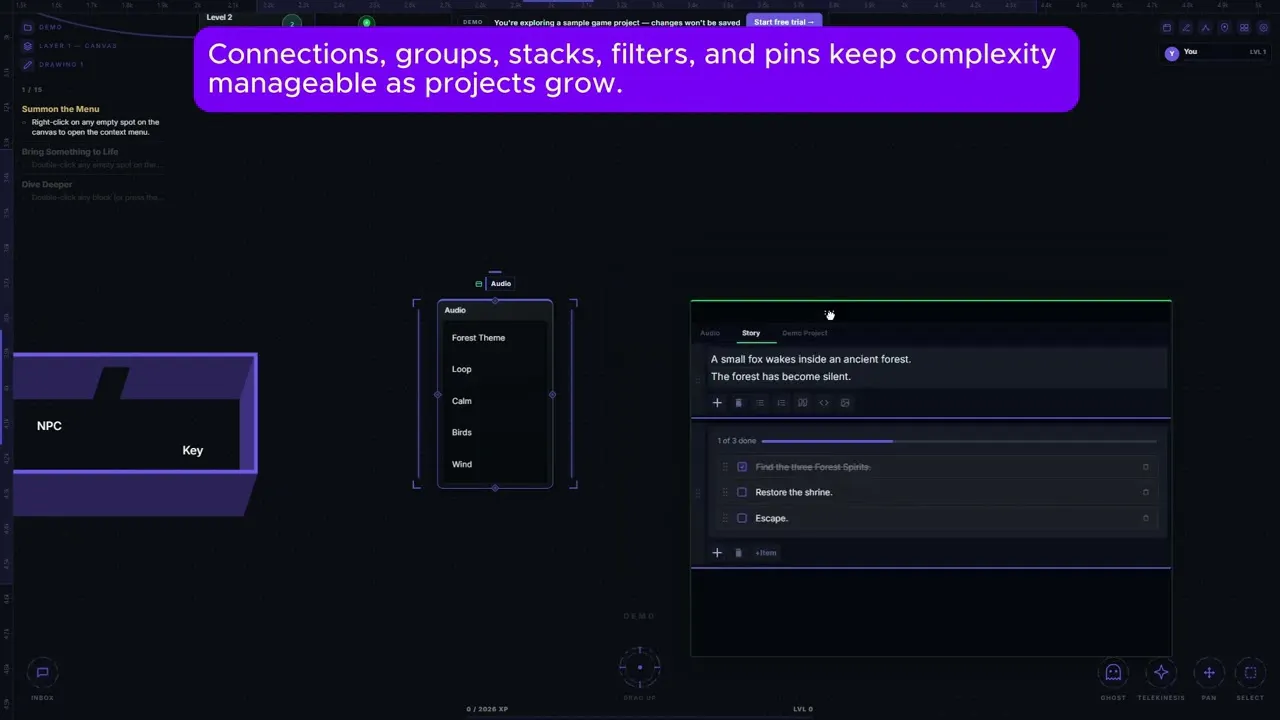The height and width of the screenshot is (720, 1280).
Task: Select Forest Theme in Audio stack
Action: [x=478, y=338]
